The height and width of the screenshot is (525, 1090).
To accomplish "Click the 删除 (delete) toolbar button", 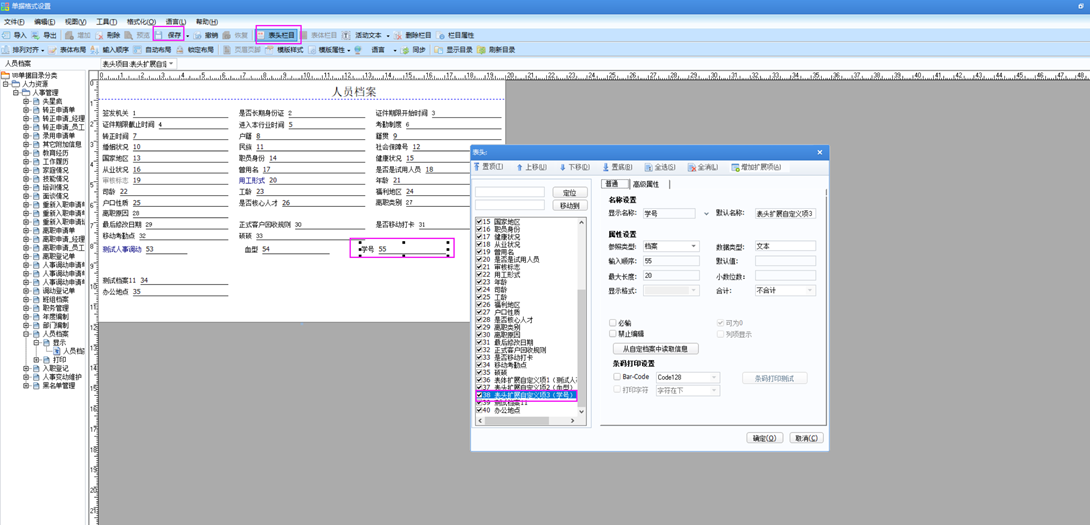I will pyautogui.click(x=108, y=35).
